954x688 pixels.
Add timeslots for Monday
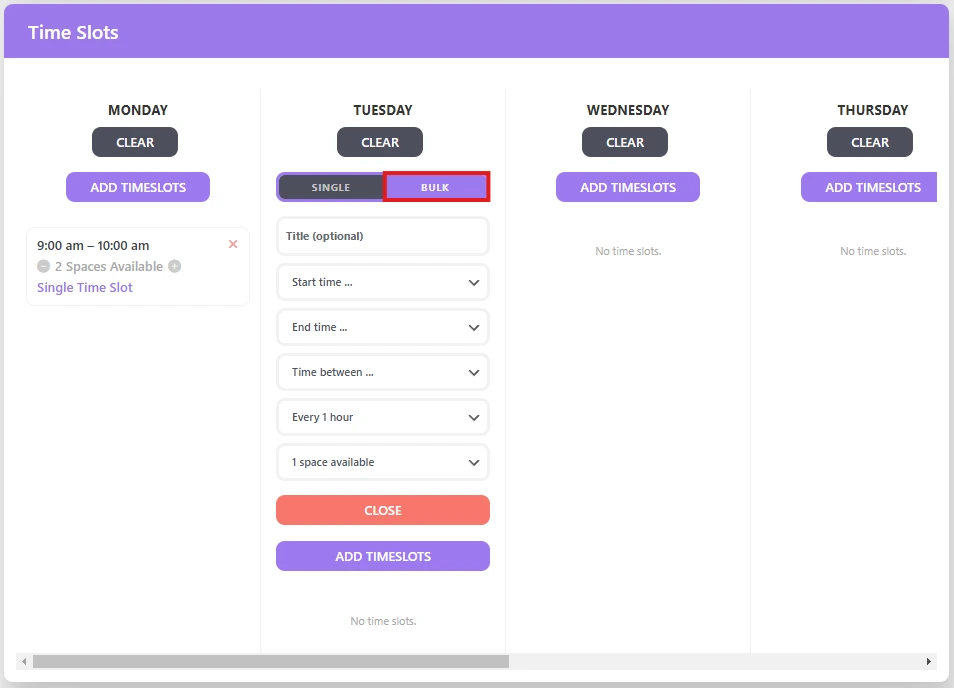pyautogui.click(x=138, y=187)
